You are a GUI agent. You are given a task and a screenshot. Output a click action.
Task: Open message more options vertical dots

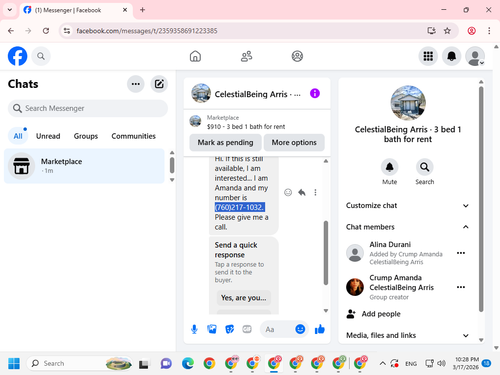click(315, 192)
